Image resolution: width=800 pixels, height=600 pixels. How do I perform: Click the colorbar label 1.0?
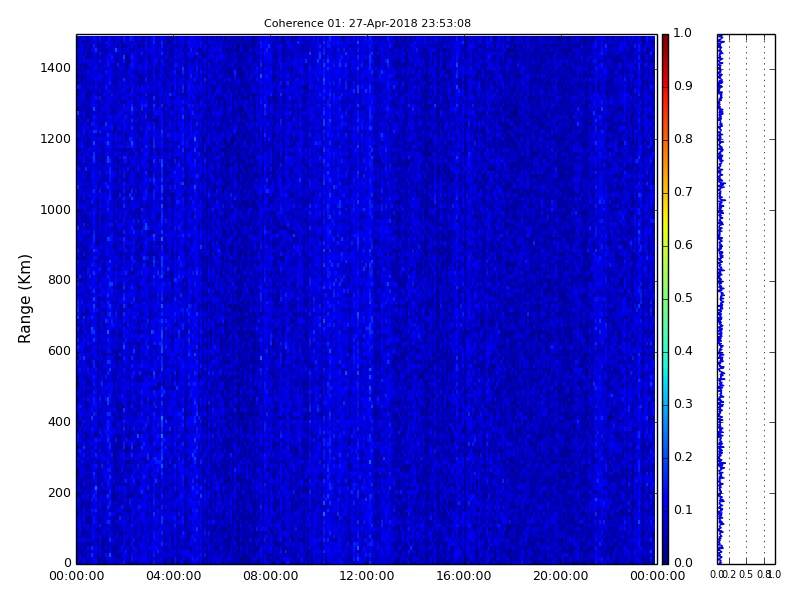point(683,33)
